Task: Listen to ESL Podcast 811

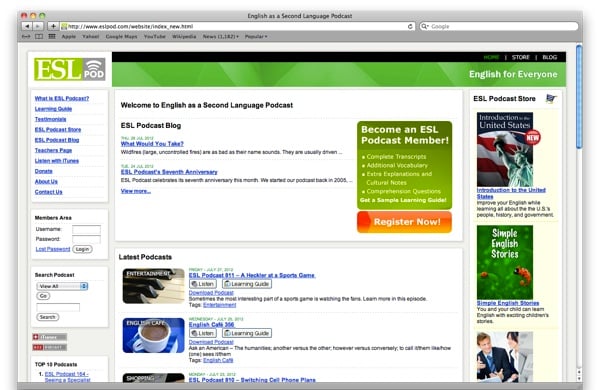Action: (x=203, y=284)
